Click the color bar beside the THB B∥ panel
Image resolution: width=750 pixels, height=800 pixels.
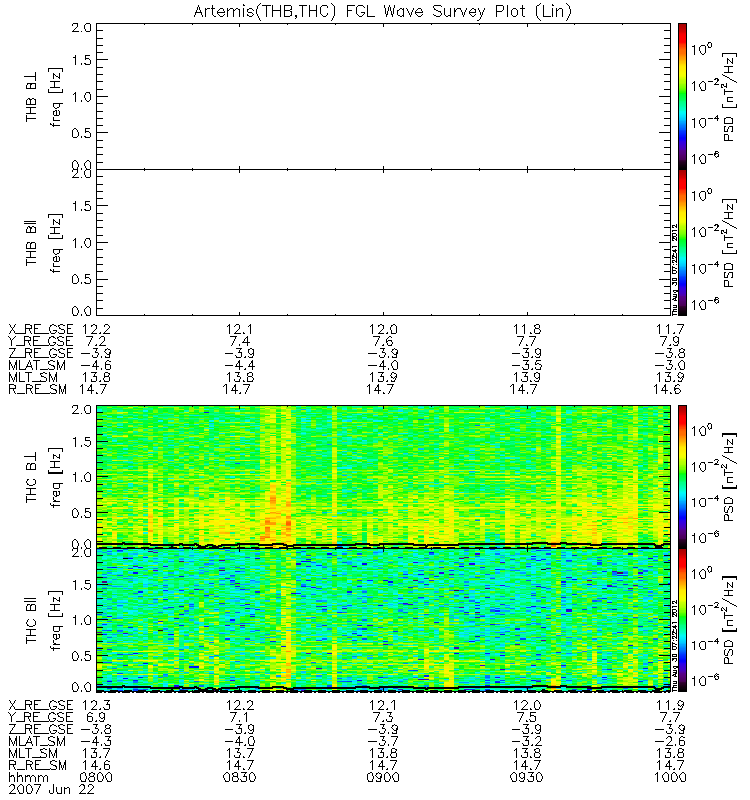(682, 242)
